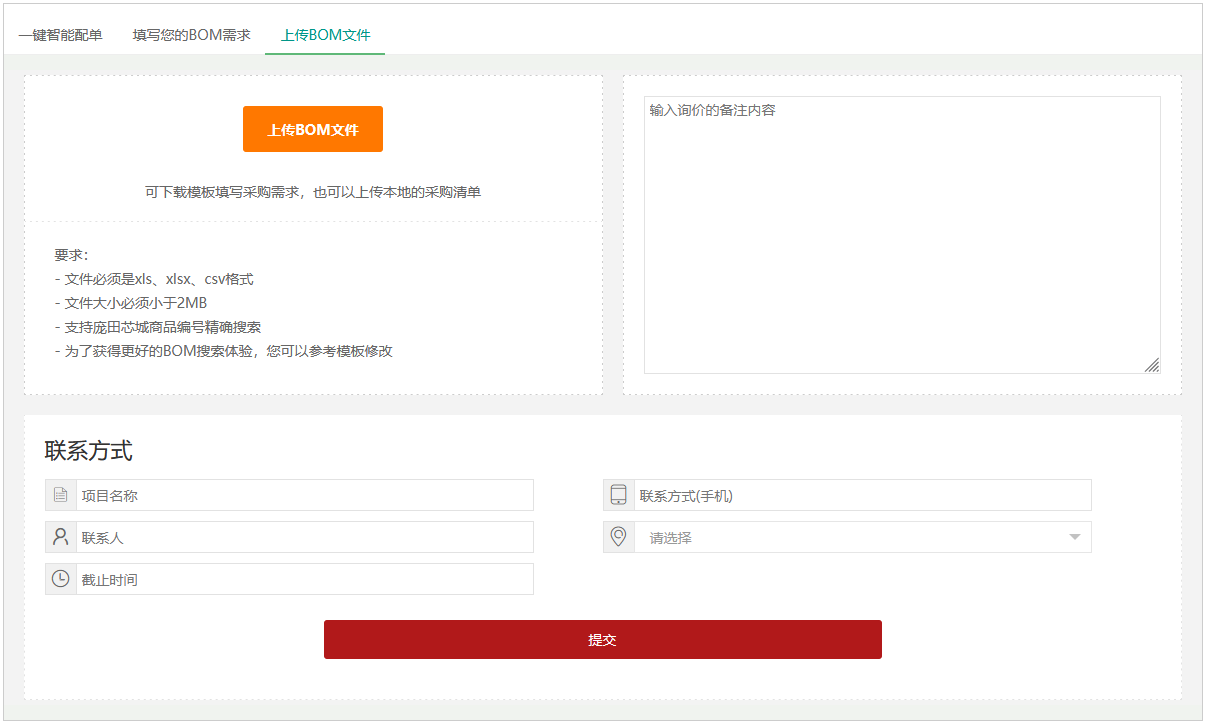Click the line 支持庞田芯城商品编号精确搜索

point(158,327)
